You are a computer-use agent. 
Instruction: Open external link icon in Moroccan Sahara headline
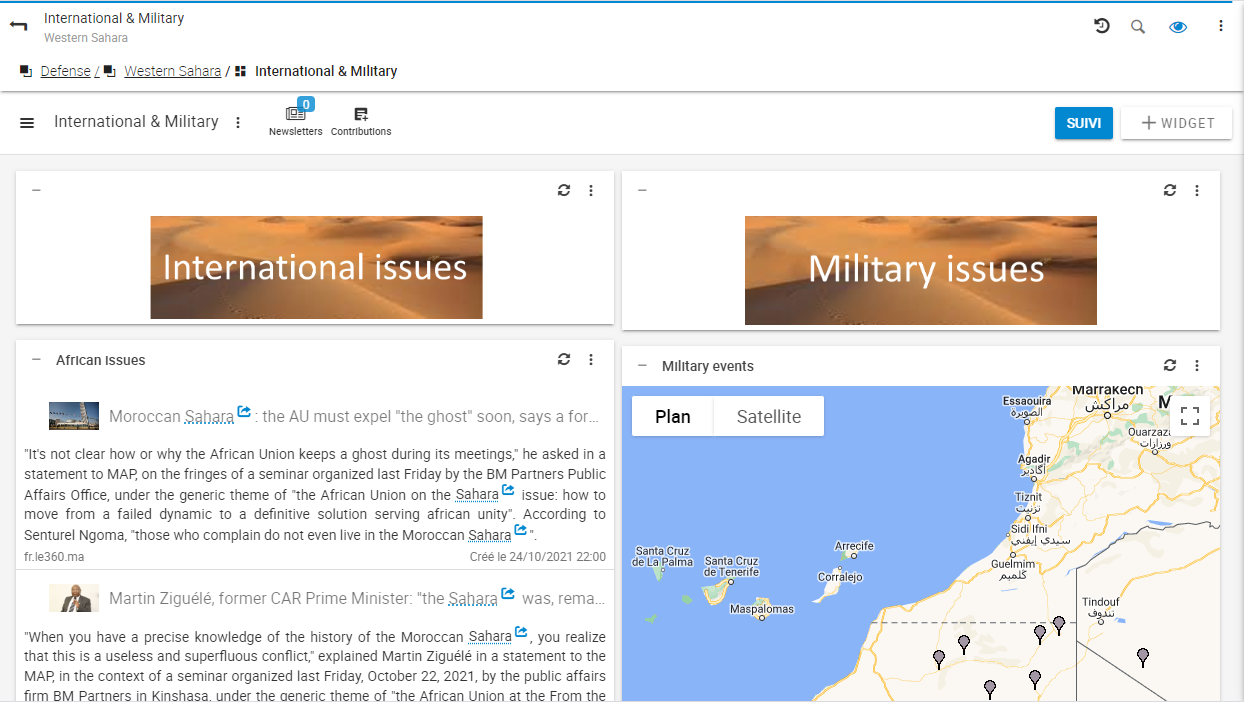[x=244, y=411]
